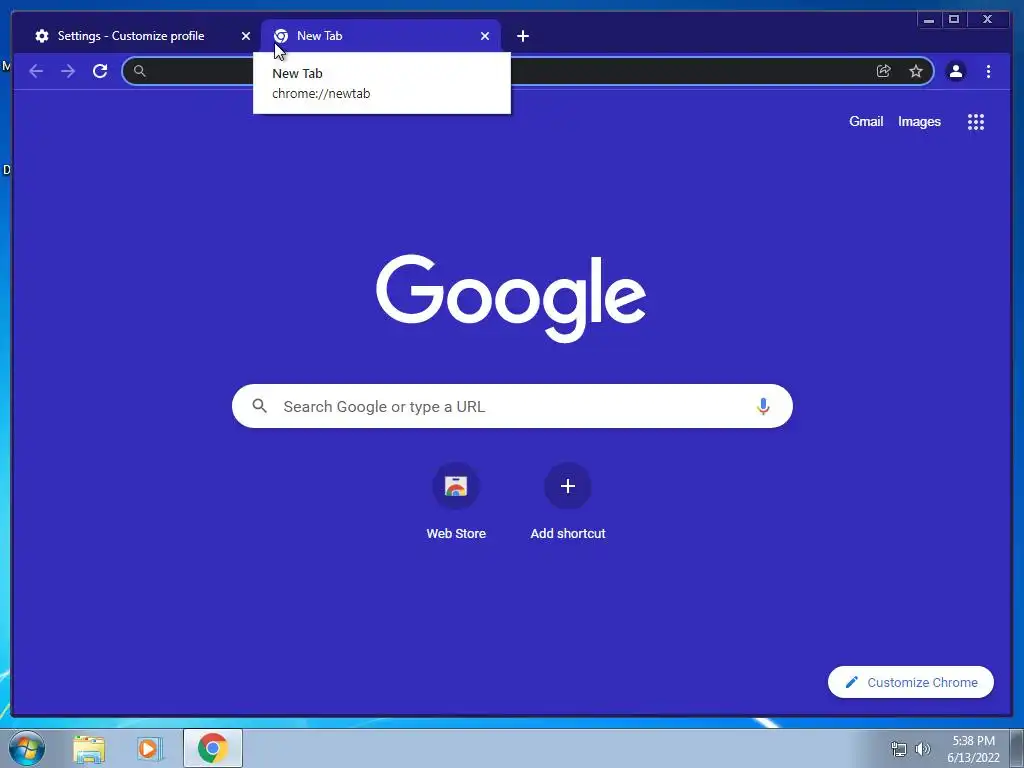Click into the Search Google or type a URL box
This screenshot has height=768, width=1024.
coord(512,406)
